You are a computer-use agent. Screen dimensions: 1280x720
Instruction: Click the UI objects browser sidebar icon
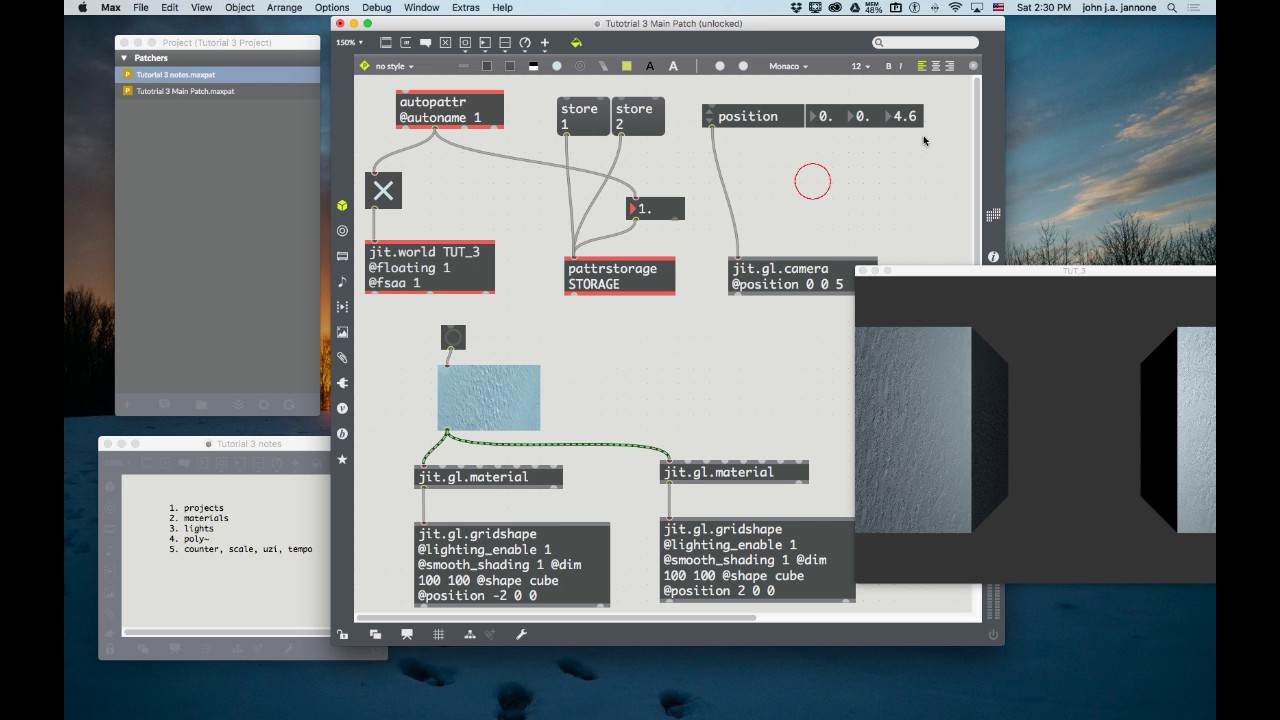[342, 256]
